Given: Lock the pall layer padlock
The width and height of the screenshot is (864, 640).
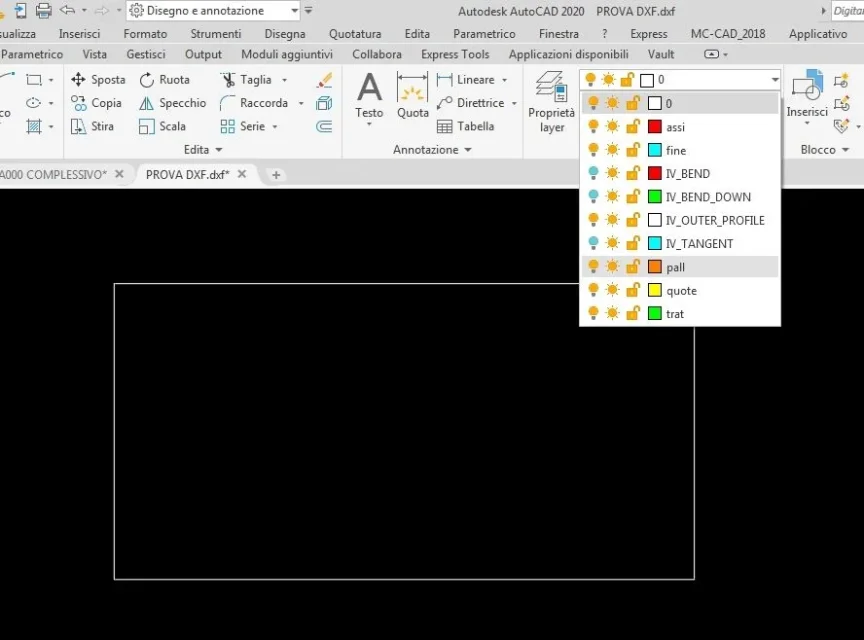Looking at the screenshot, I should pyautogui.click(x=633, y=267).
